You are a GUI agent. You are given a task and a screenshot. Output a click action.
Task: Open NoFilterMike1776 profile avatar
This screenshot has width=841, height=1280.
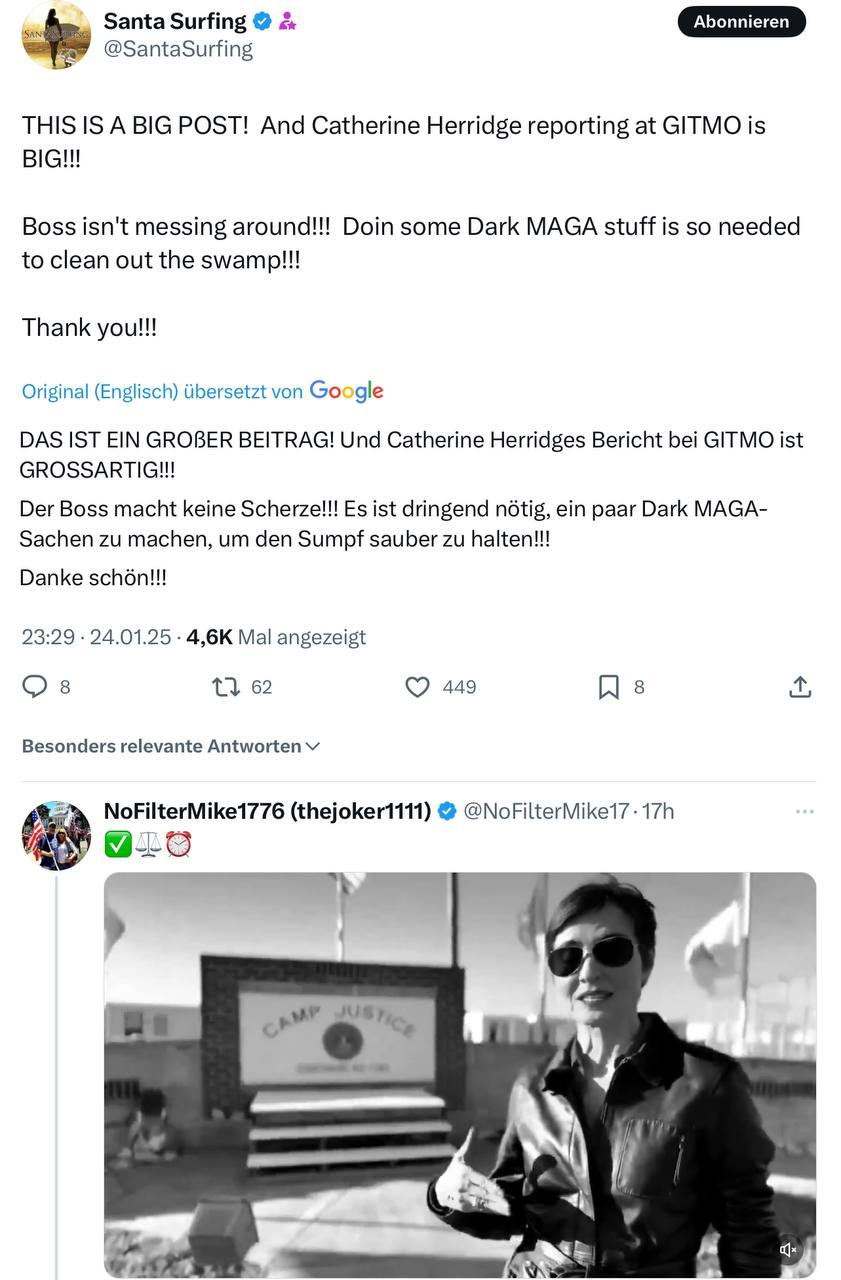pos(56,835)
